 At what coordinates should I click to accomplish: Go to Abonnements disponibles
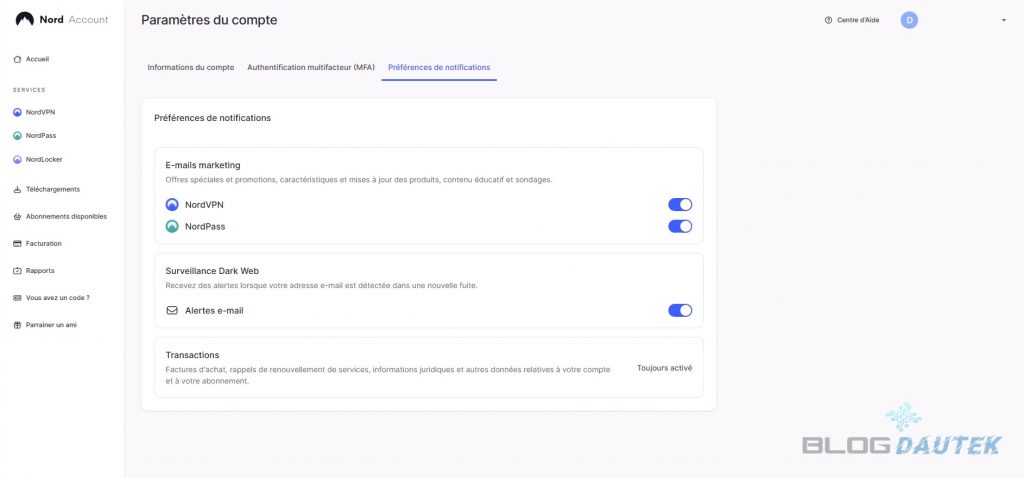point(65,216)
